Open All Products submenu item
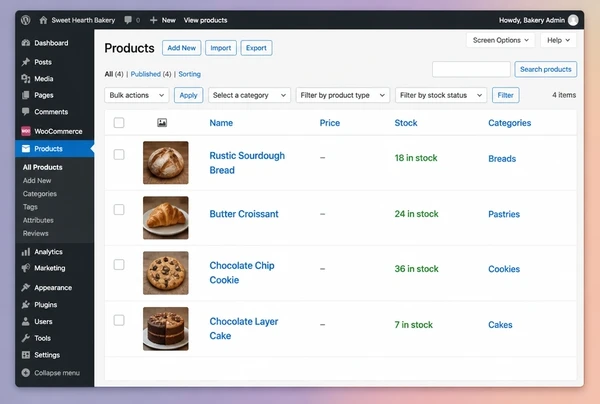This screenshot has width=600, height=404. point(42,167)
